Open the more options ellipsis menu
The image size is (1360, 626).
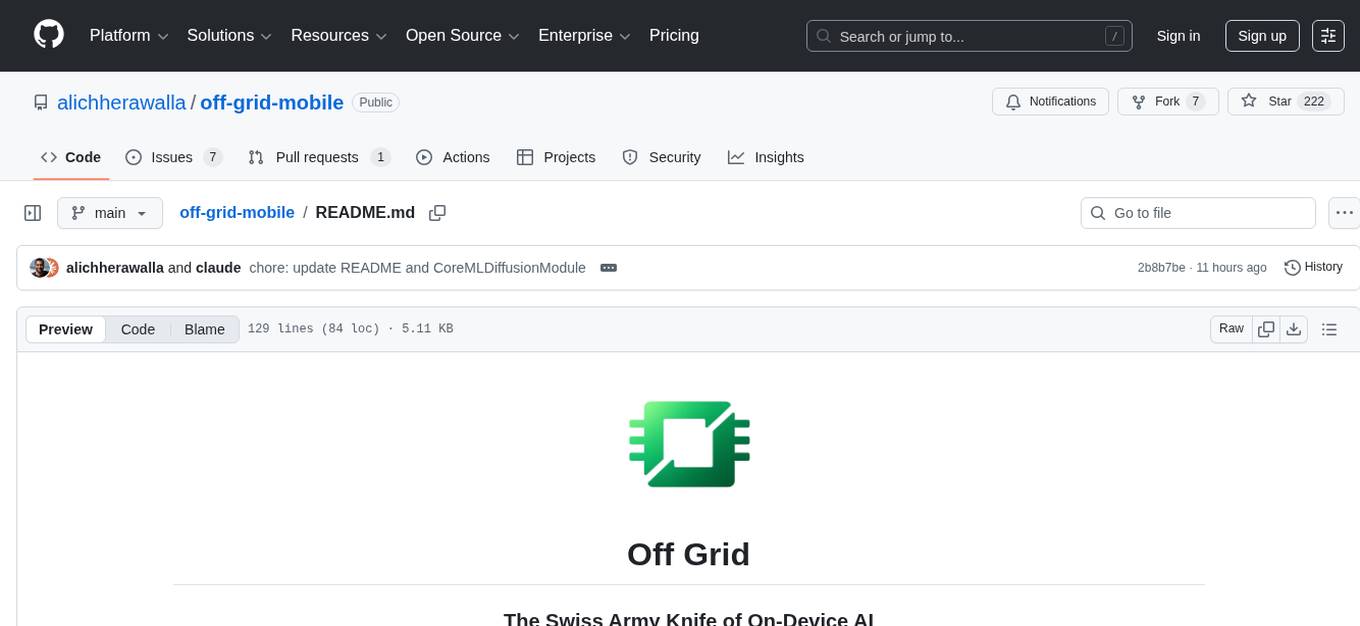pyautogui.click(x=1344, y=213)
